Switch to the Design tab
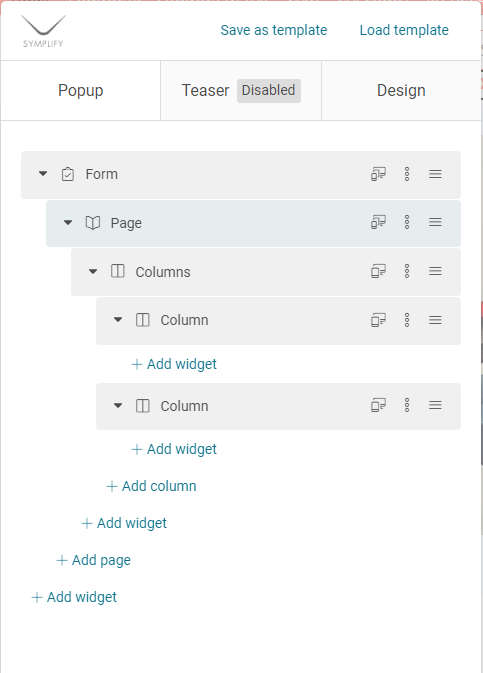This screenshot has width=483, height=673. click(x=401, y=91)
